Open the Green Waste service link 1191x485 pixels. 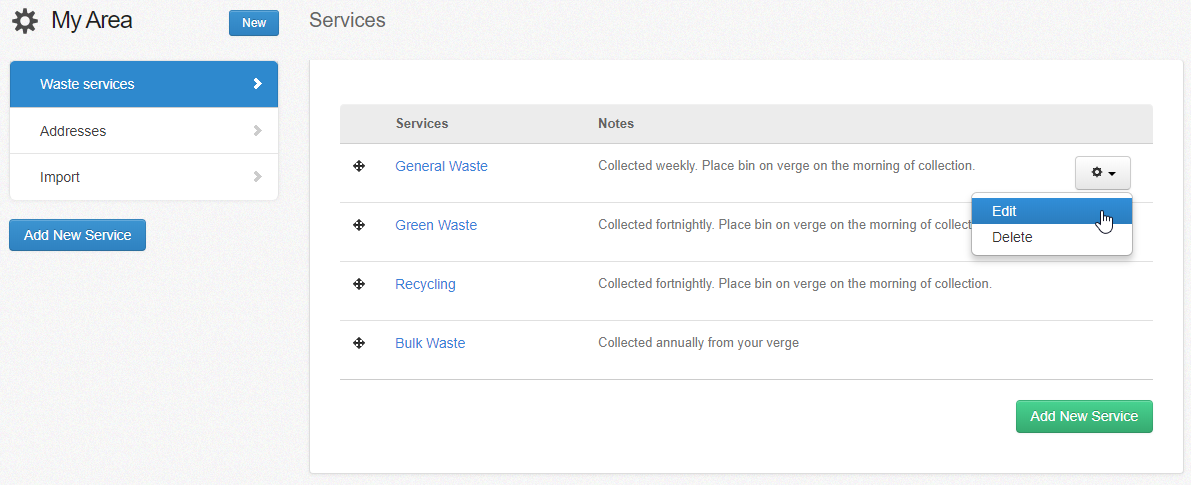pyautogui.click(x=436, y=225)
